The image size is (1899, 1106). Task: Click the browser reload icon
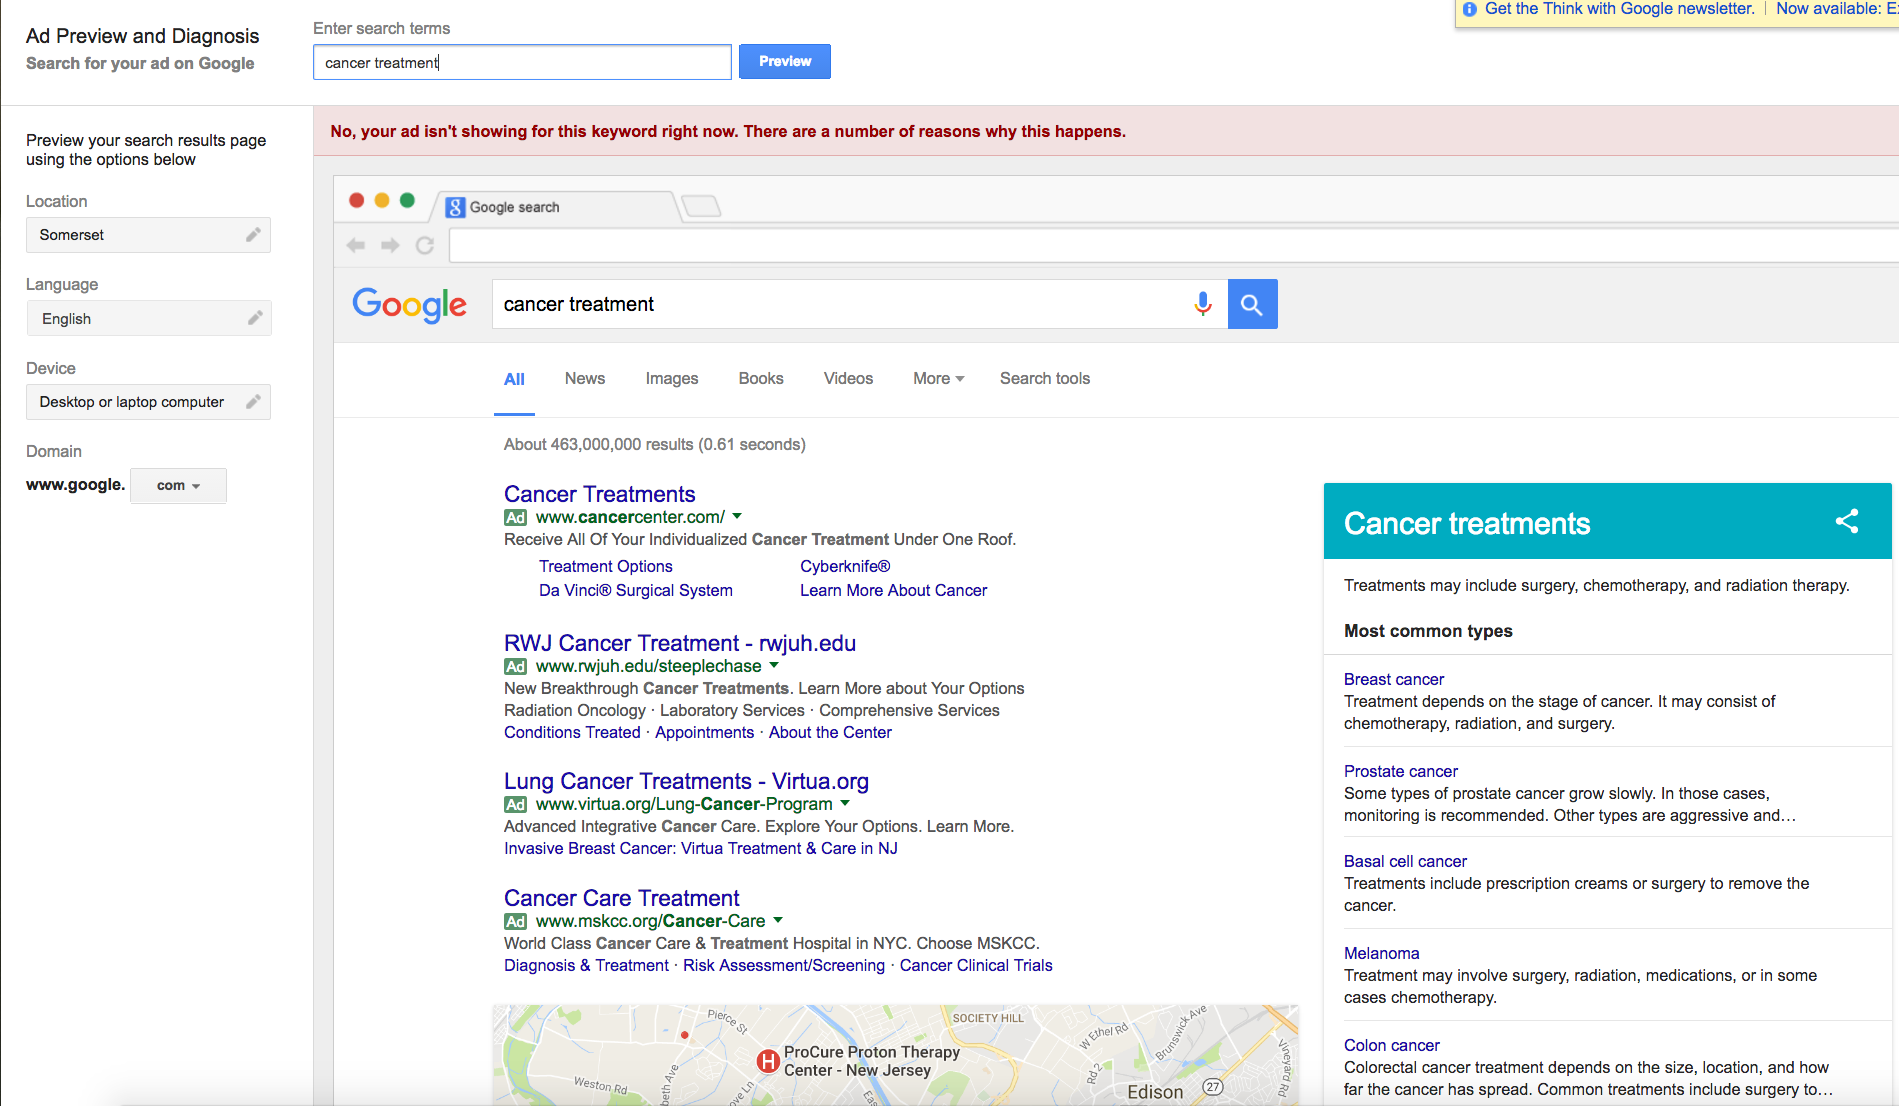(x=425, y=245)
